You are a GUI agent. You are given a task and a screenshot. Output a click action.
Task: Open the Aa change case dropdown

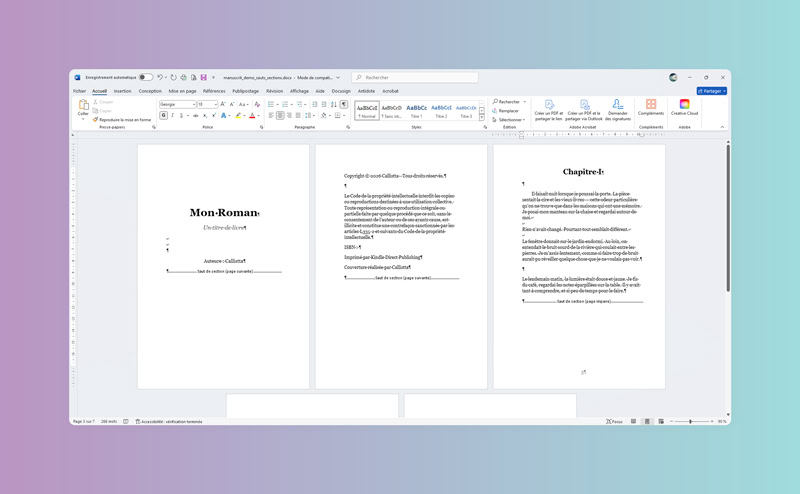243,104
